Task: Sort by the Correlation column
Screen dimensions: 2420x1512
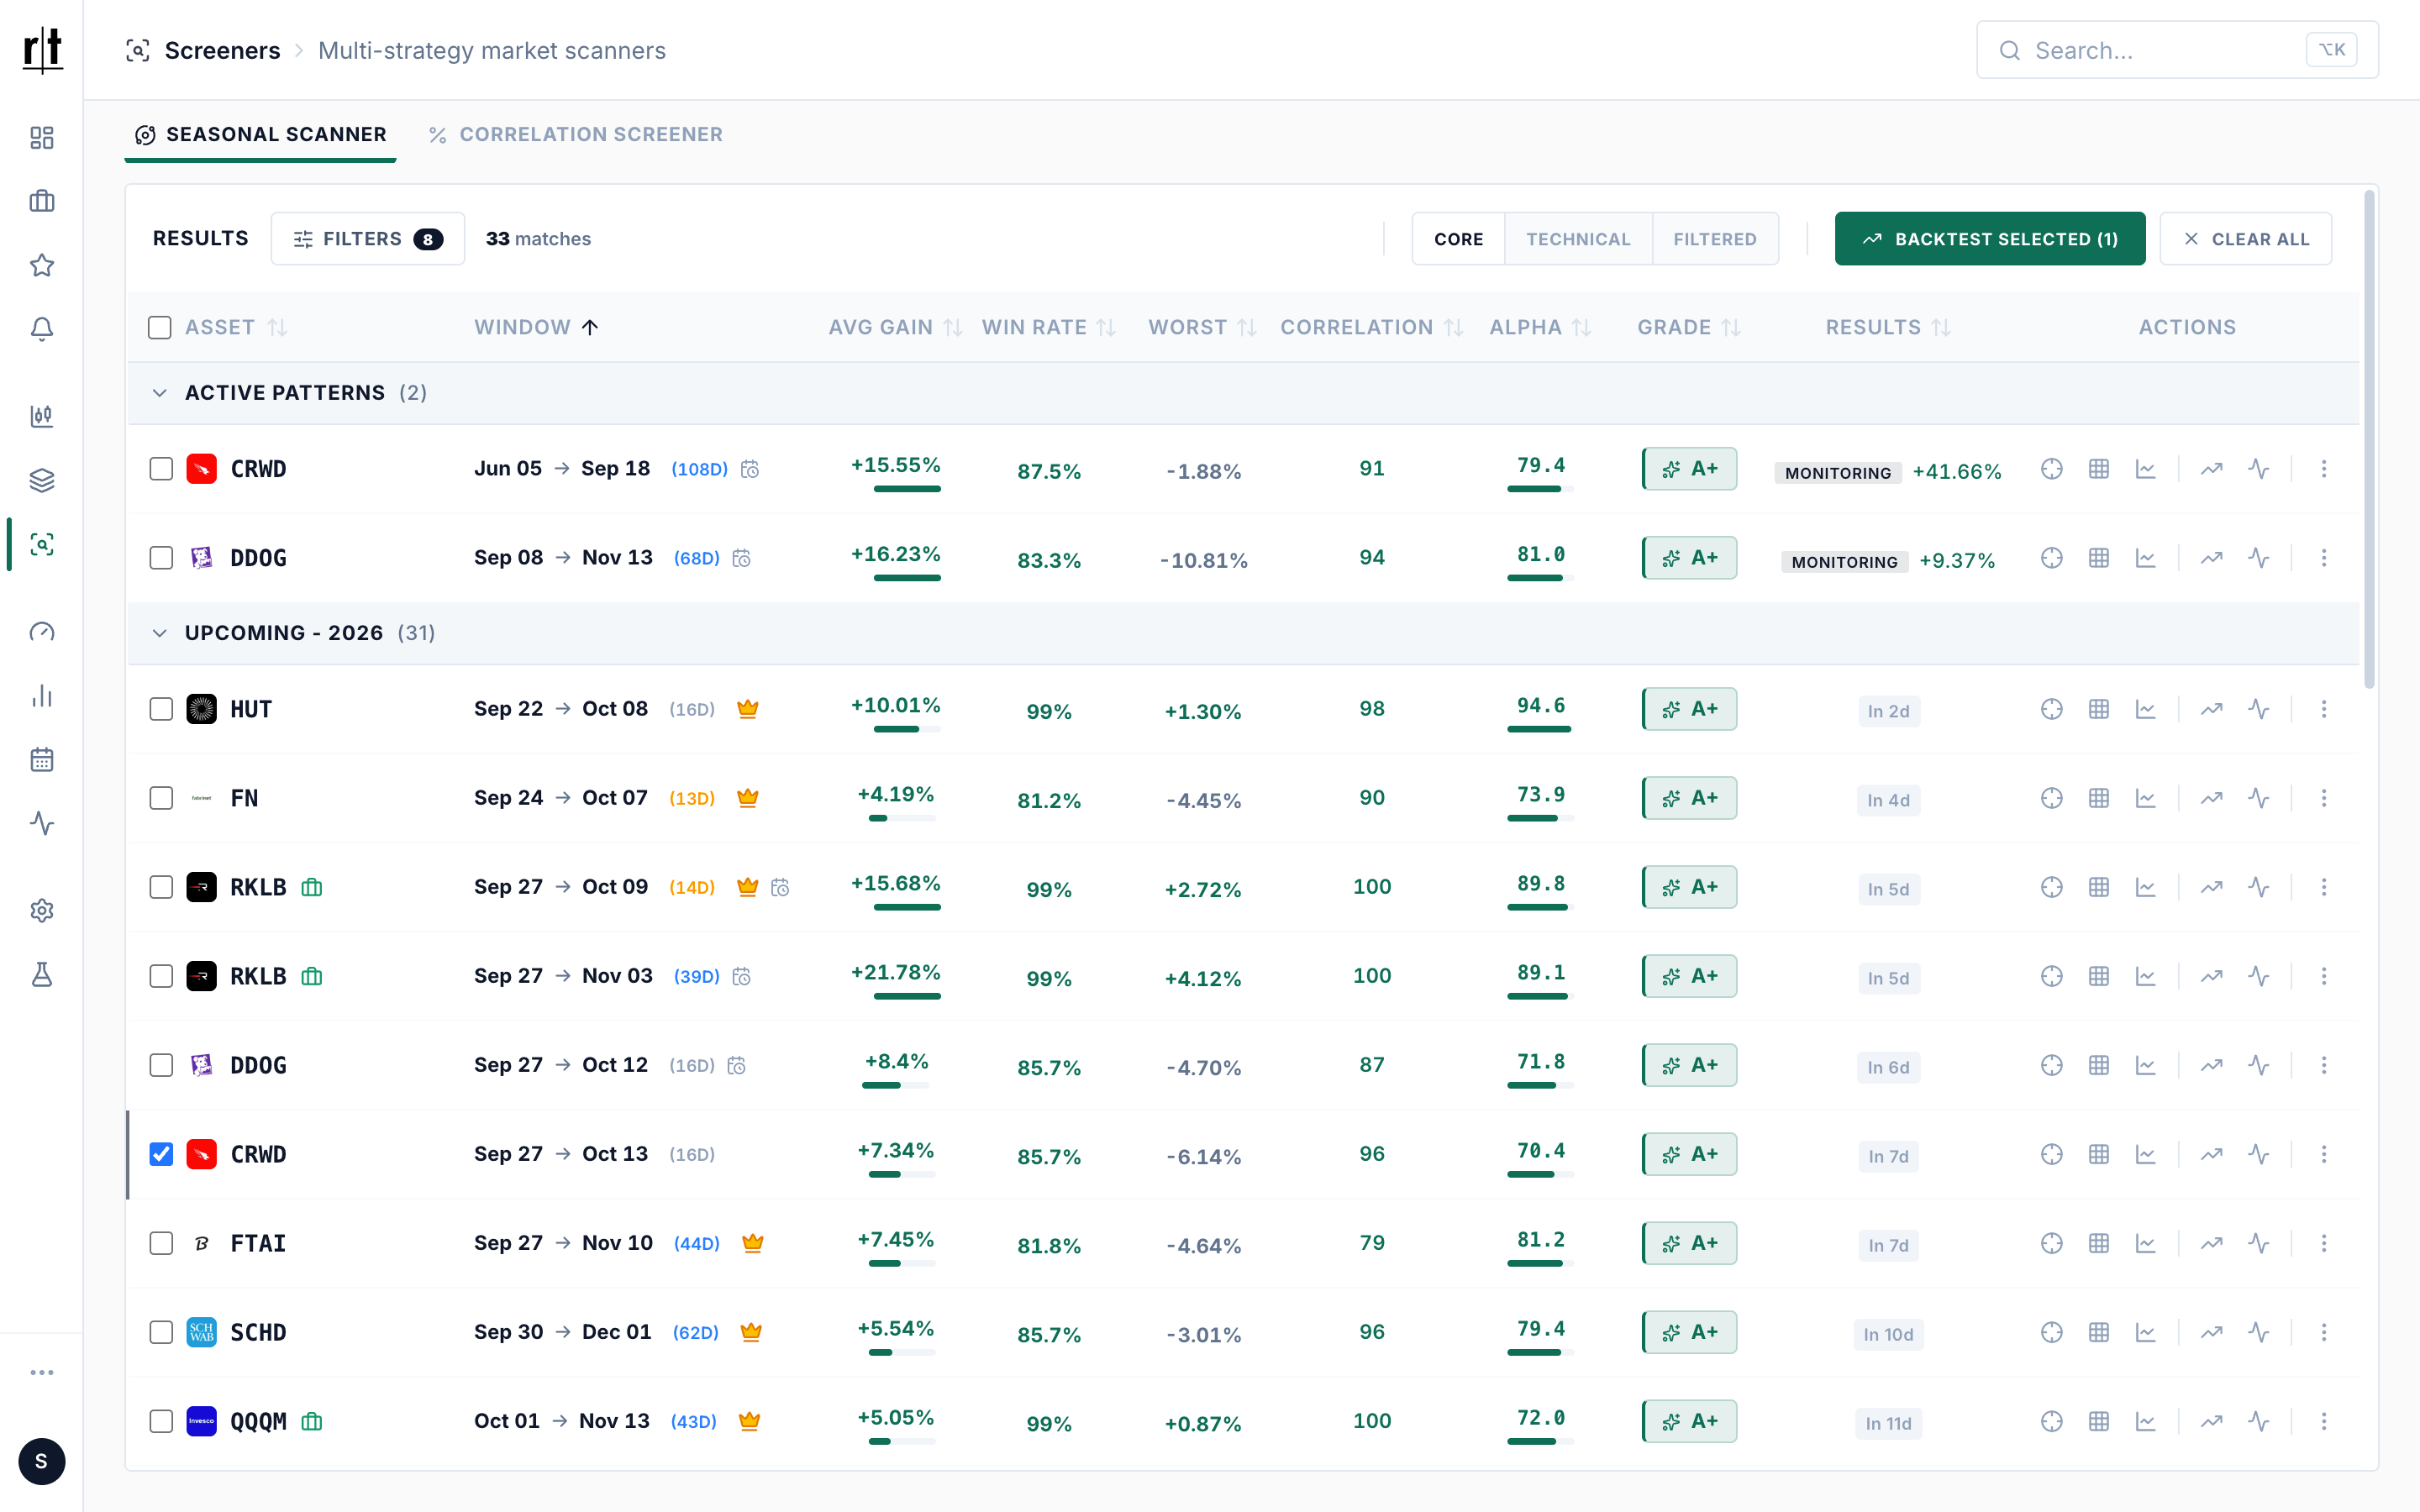Action: click(x=1372, y=327)
